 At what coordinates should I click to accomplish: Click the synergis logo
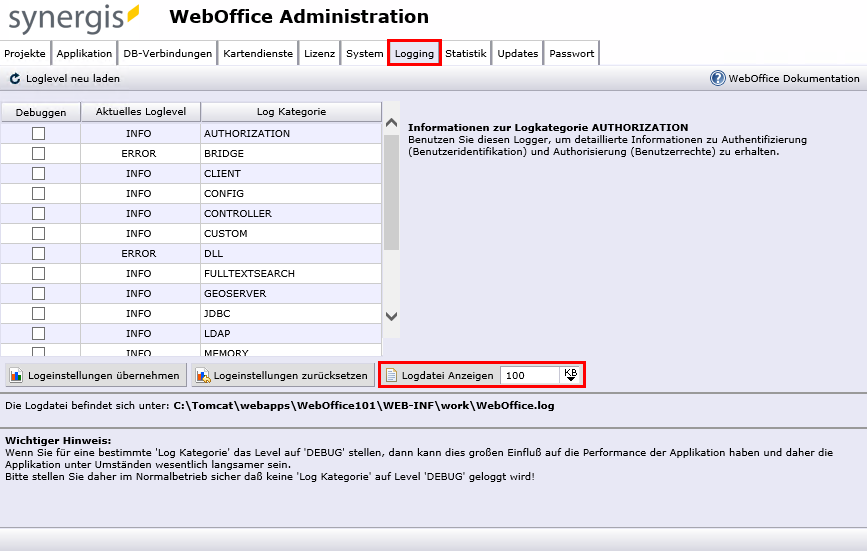coord(74,18)
